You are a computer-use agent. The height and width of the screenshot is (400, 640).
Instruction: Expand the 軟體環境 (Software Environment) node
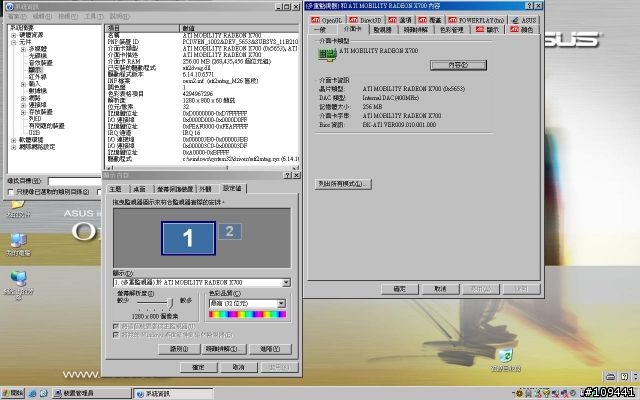(13, 140)
